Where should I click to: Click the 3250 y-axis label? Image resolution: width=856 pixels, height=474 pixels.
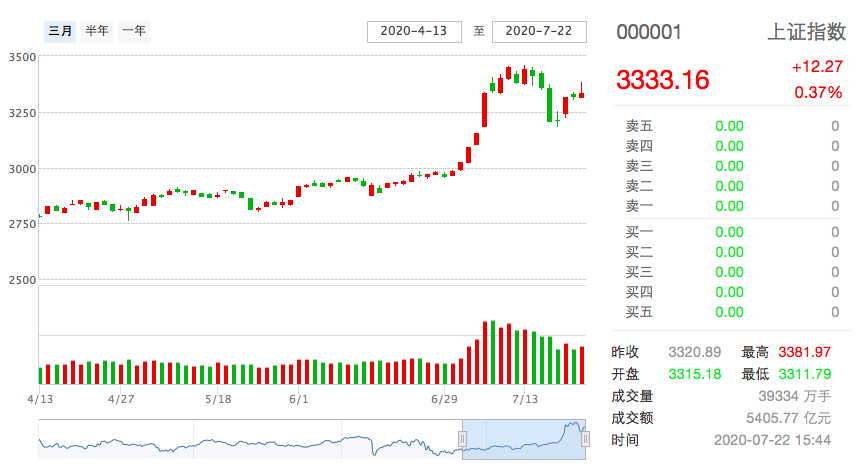click(x=22, y=113)
